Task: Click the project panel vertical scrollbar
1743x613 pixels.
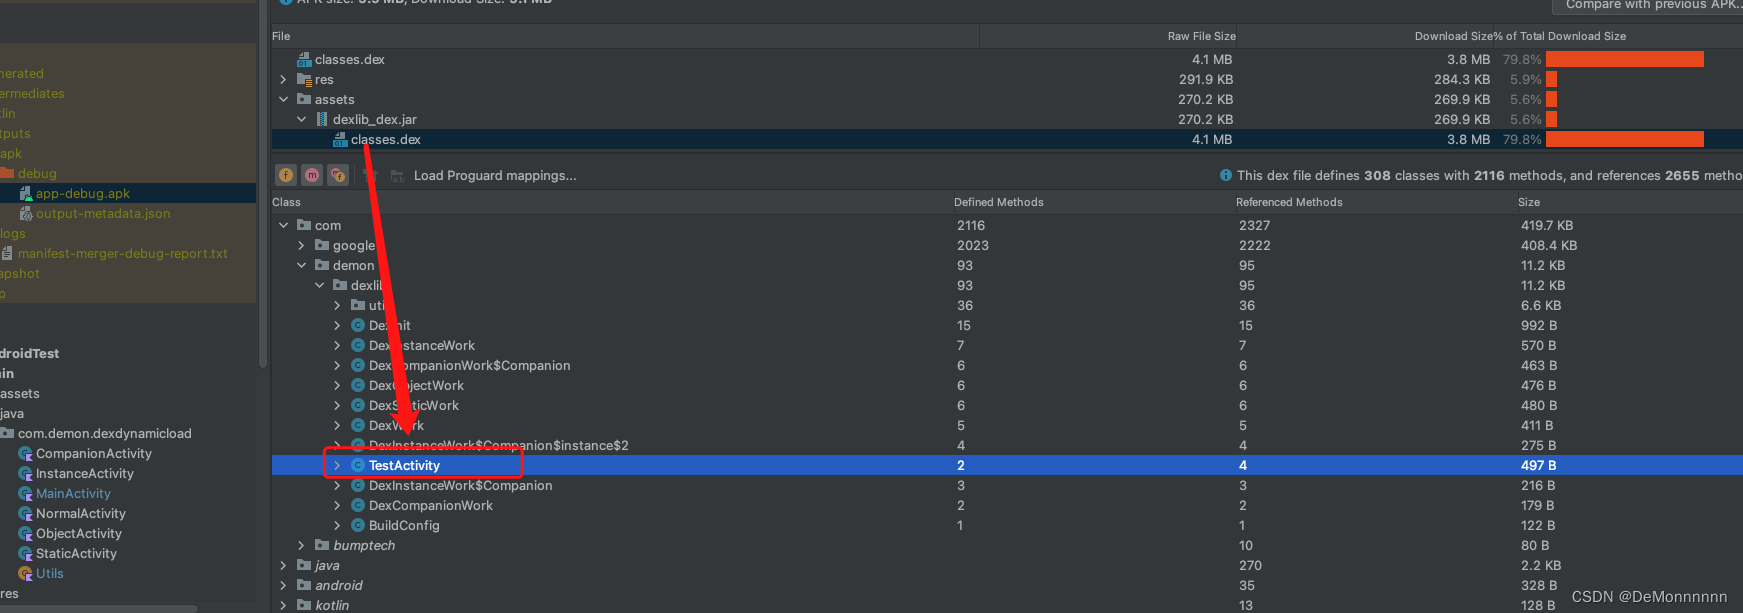Action: coord(263,185)
